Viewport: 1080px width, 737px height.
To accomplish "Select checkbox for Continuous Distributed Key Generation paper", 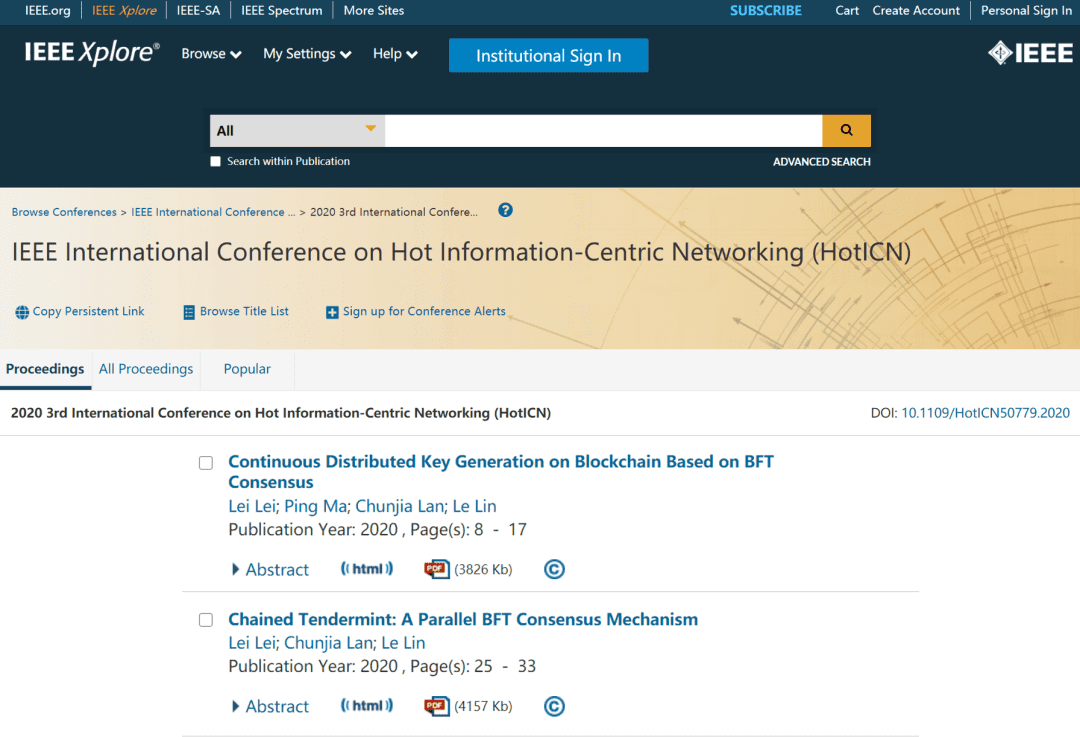I will click(x=206, y=463).
